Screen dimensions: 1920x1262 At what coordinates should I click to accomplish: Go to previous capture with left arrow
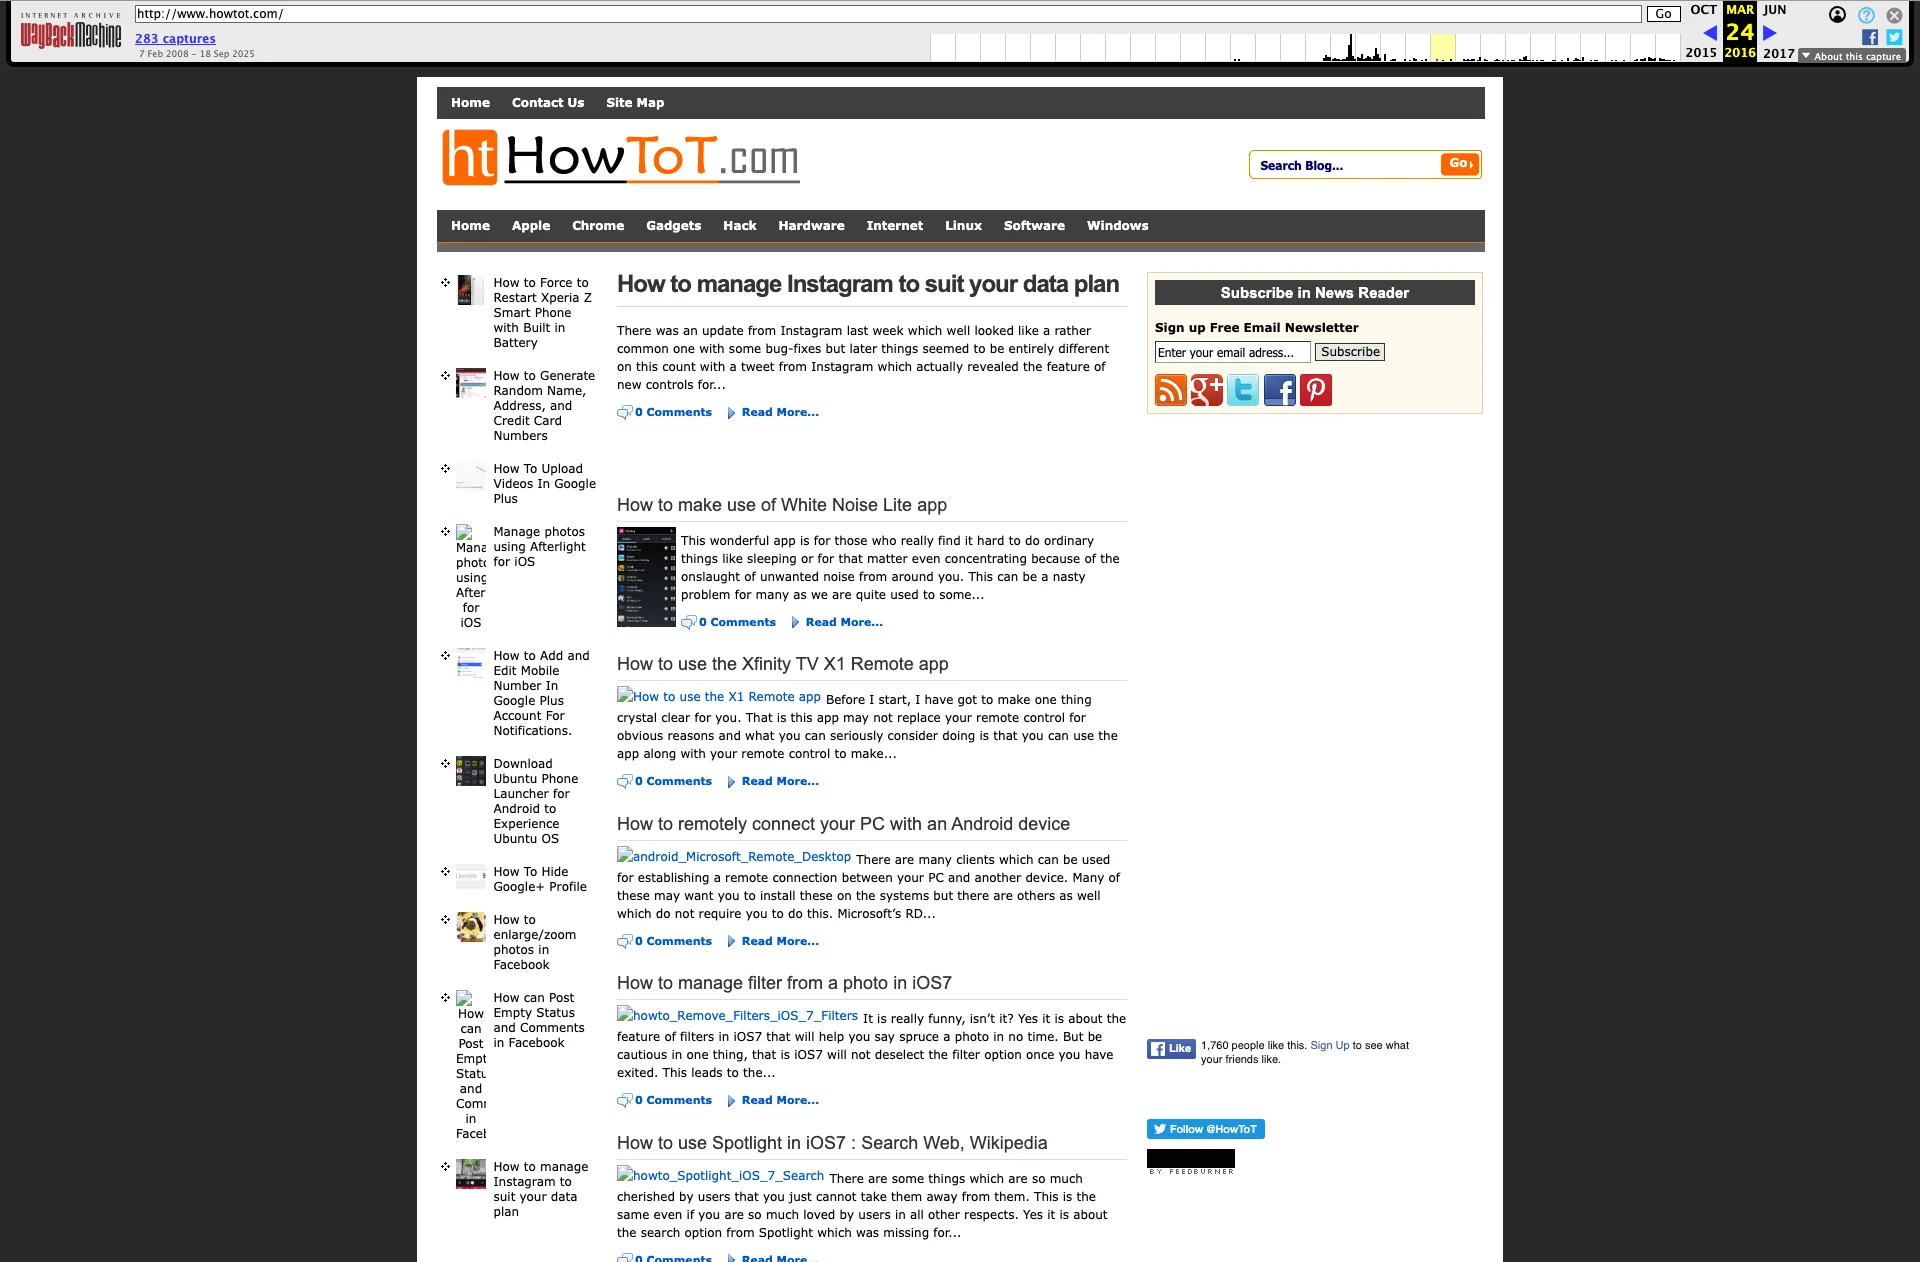(x=1709, y=33)
